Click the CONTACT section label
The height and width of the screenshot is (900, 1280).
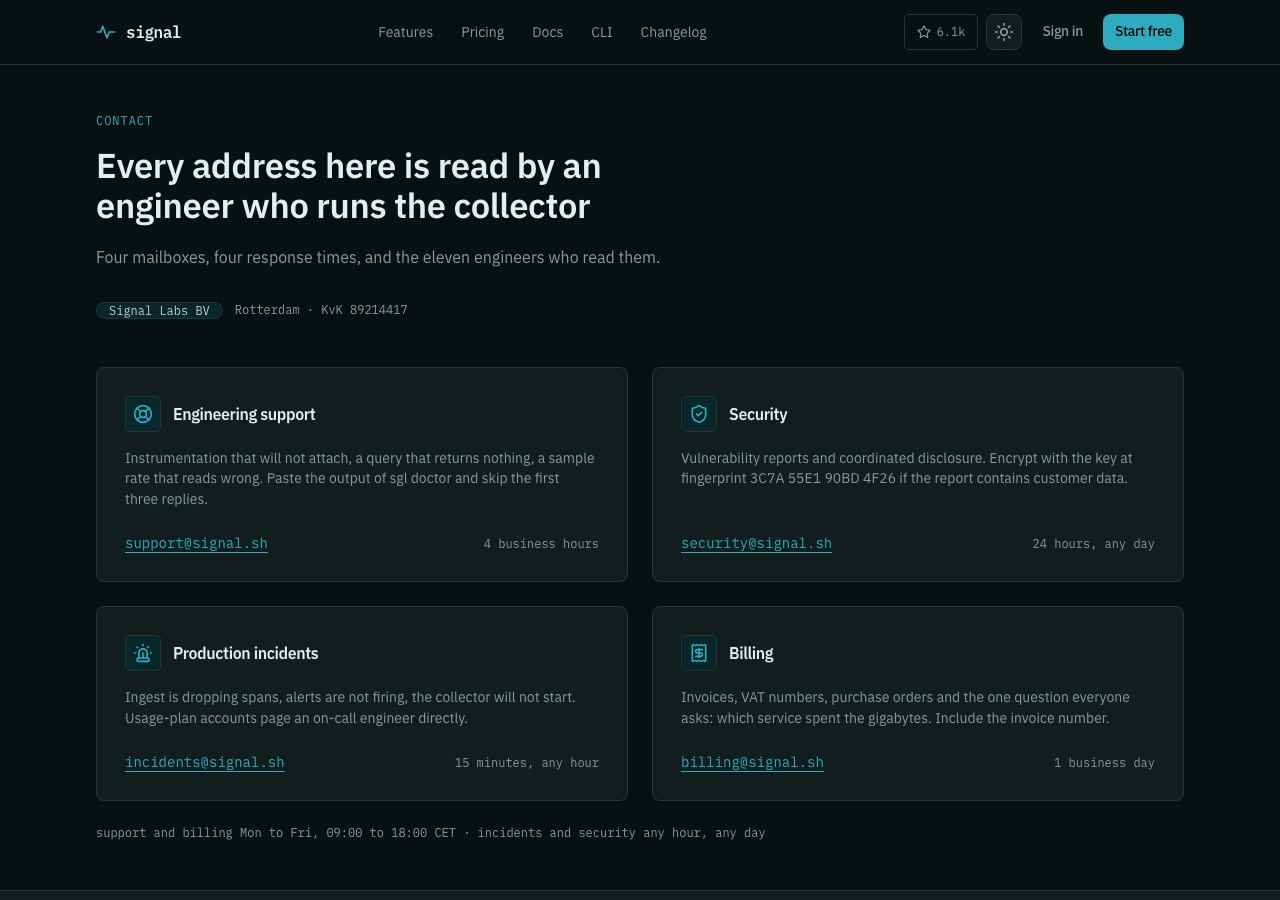[124, 121]
